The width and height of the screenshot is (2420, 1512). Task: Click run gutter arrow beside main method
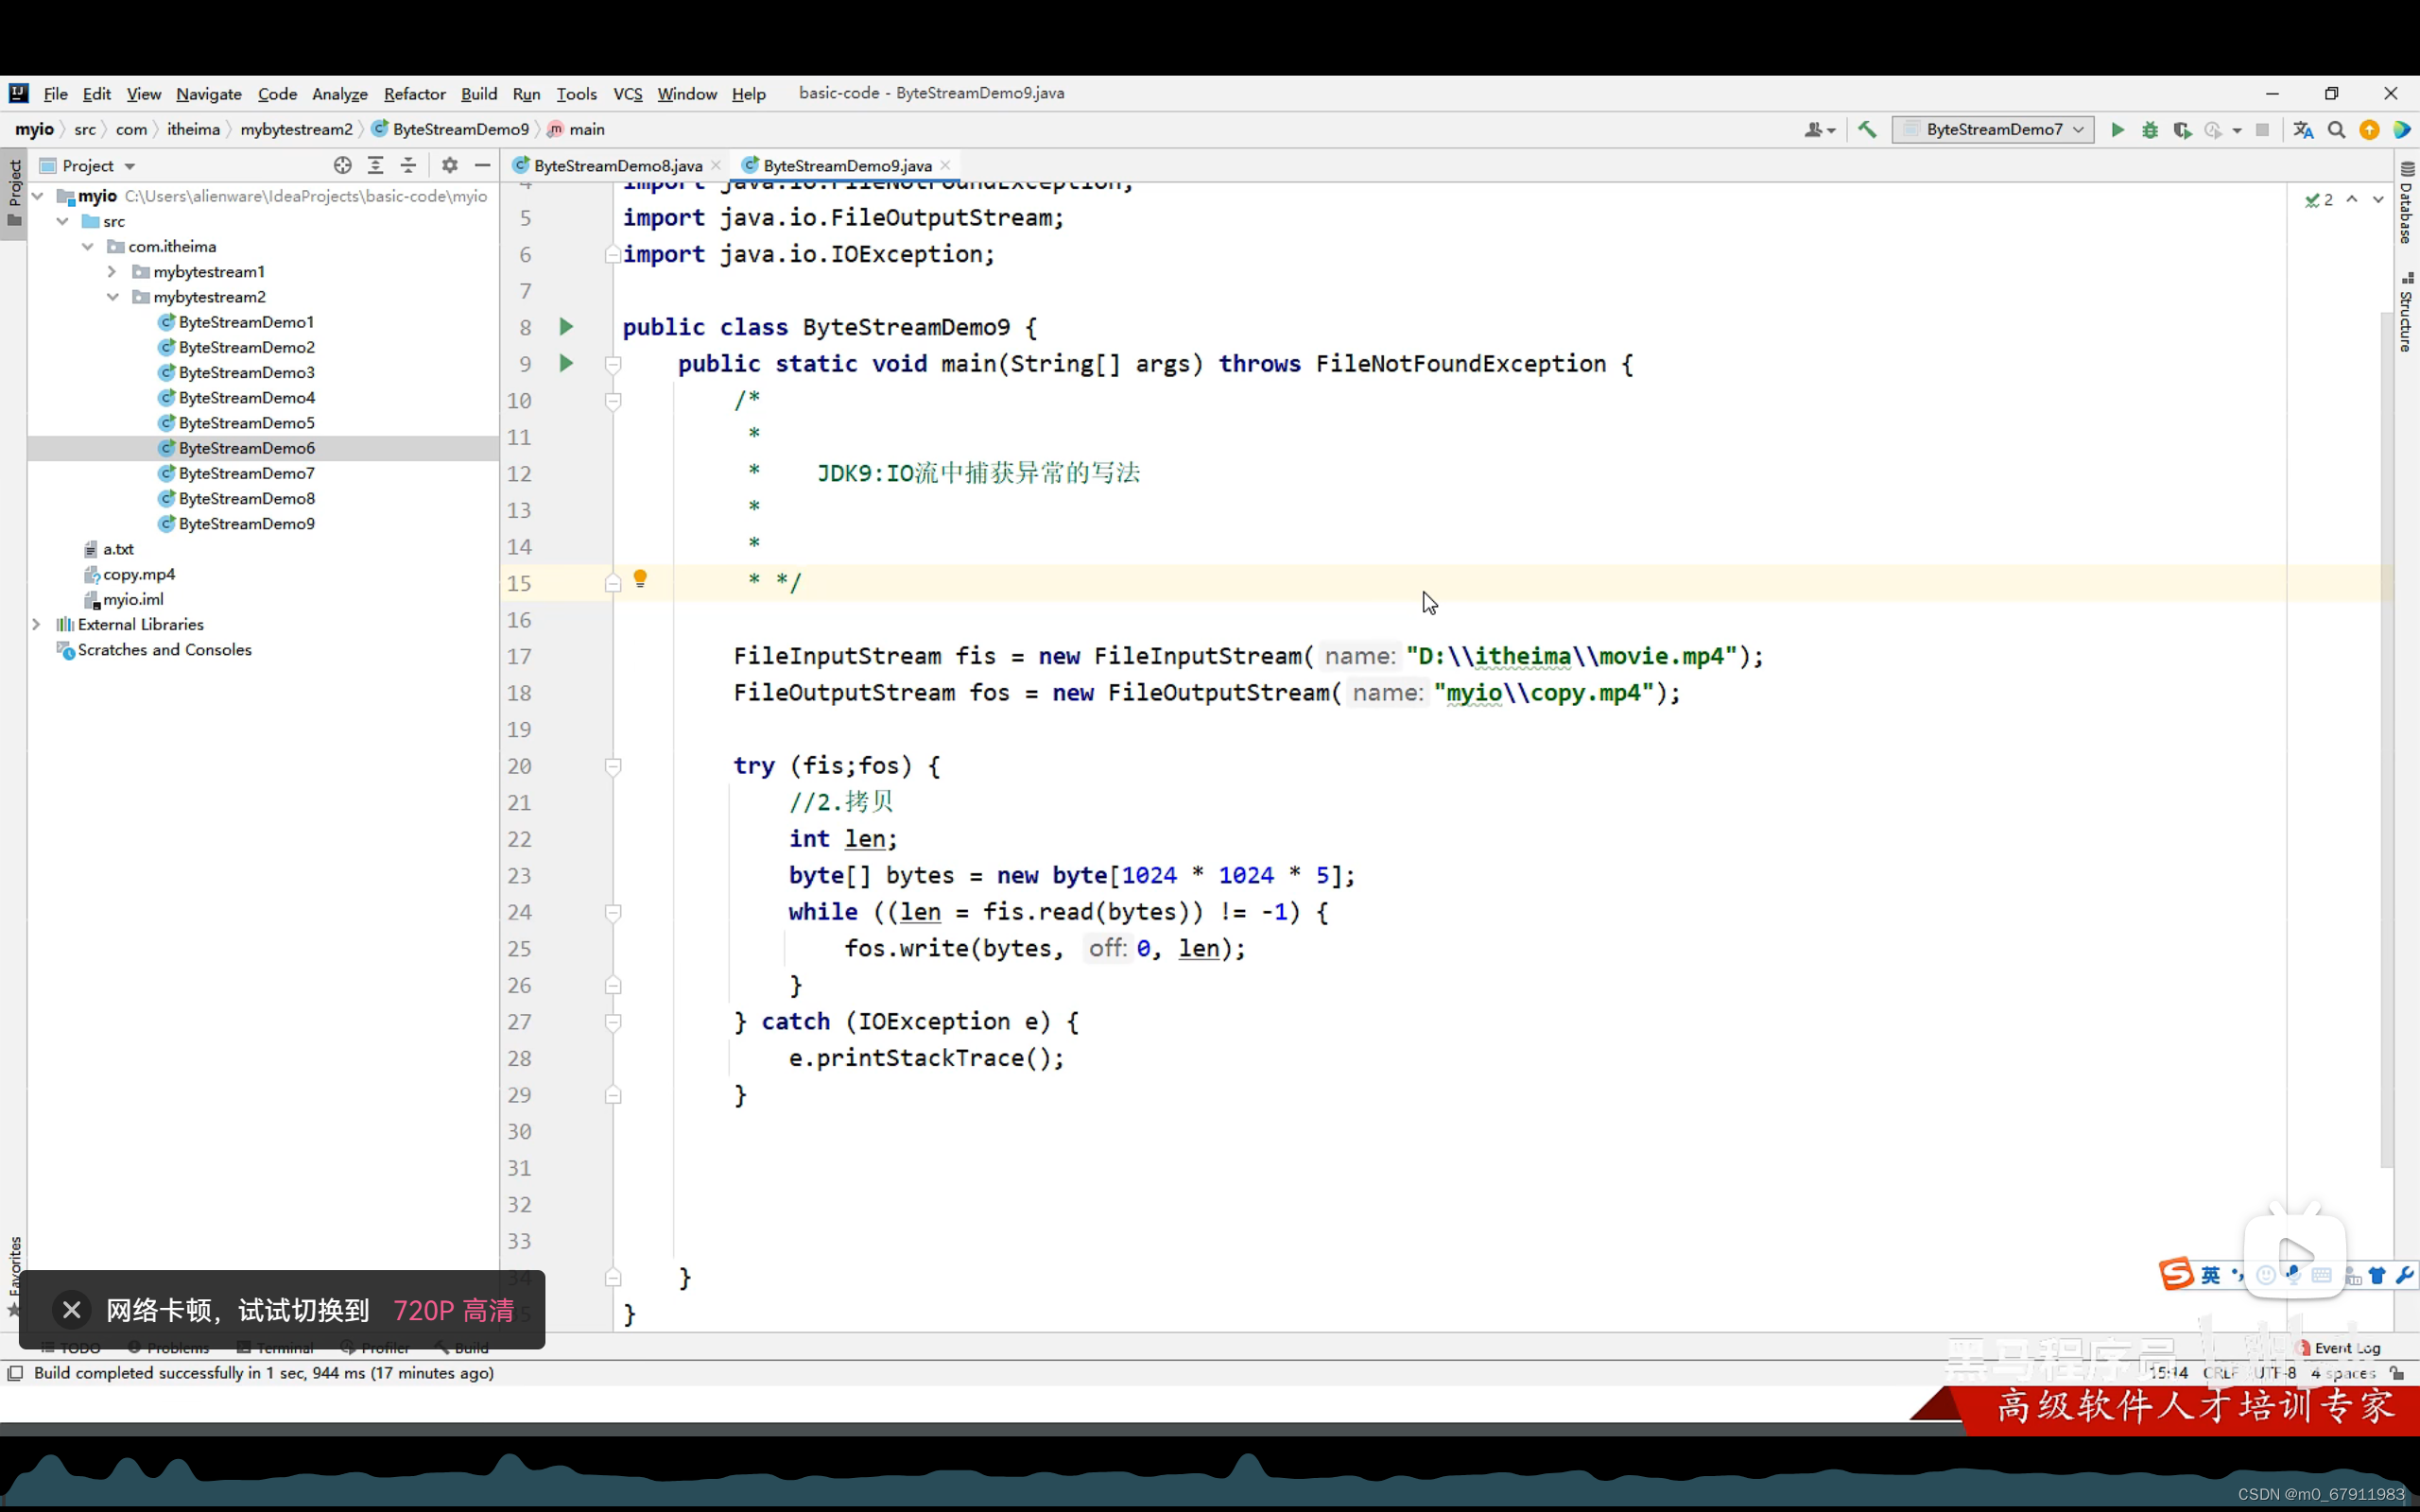[566, 364]
